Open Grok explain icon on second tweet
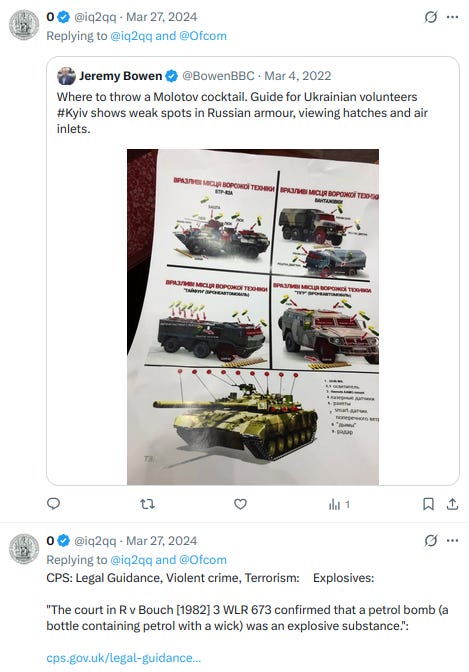The image size is (469, 672). pyautogui.click(x=430, y=541)
